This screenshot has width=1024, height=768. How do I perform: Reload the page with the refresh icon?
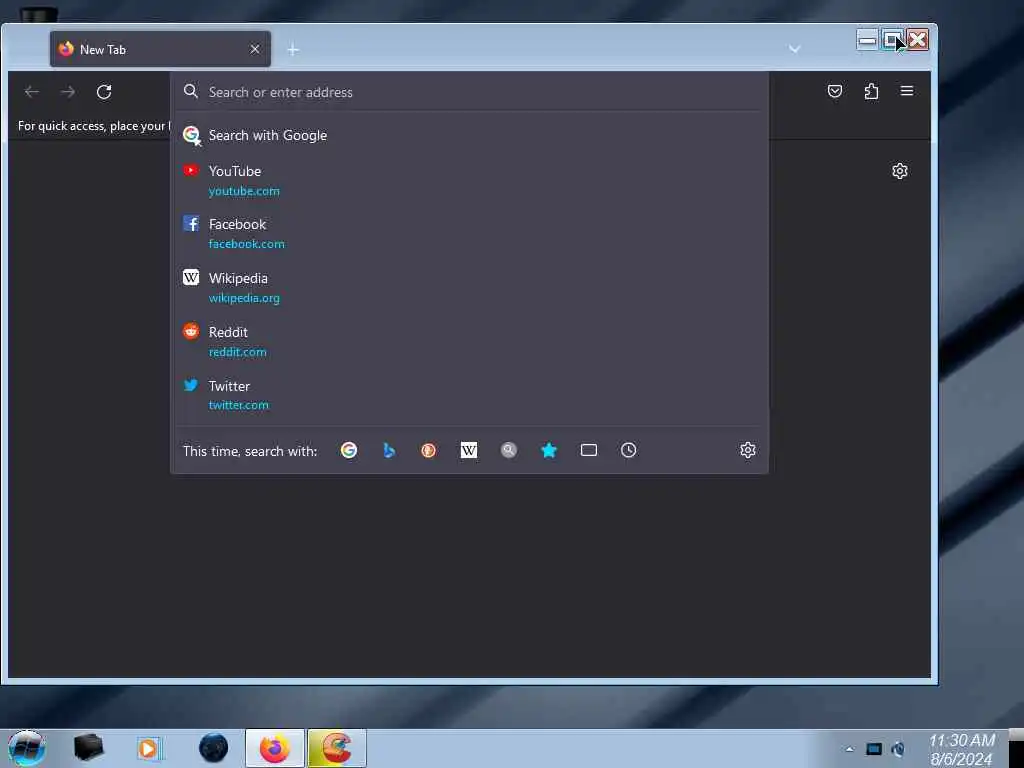point(104,92)
